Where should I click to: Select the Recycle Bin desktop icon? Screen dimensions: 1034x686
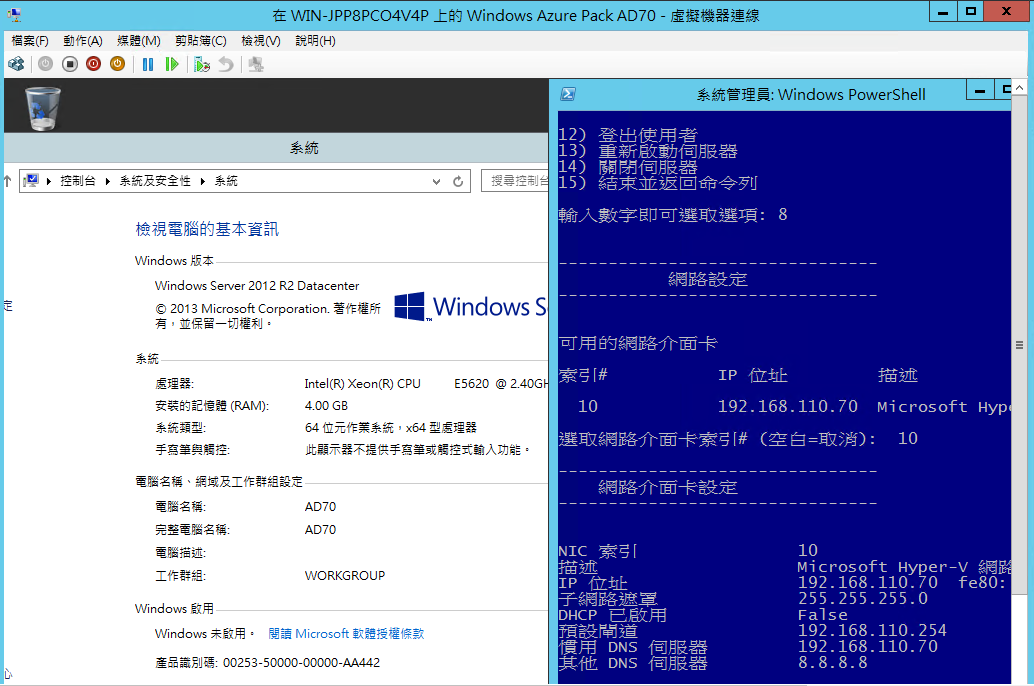pyautogui.click(x=43, y=108)
